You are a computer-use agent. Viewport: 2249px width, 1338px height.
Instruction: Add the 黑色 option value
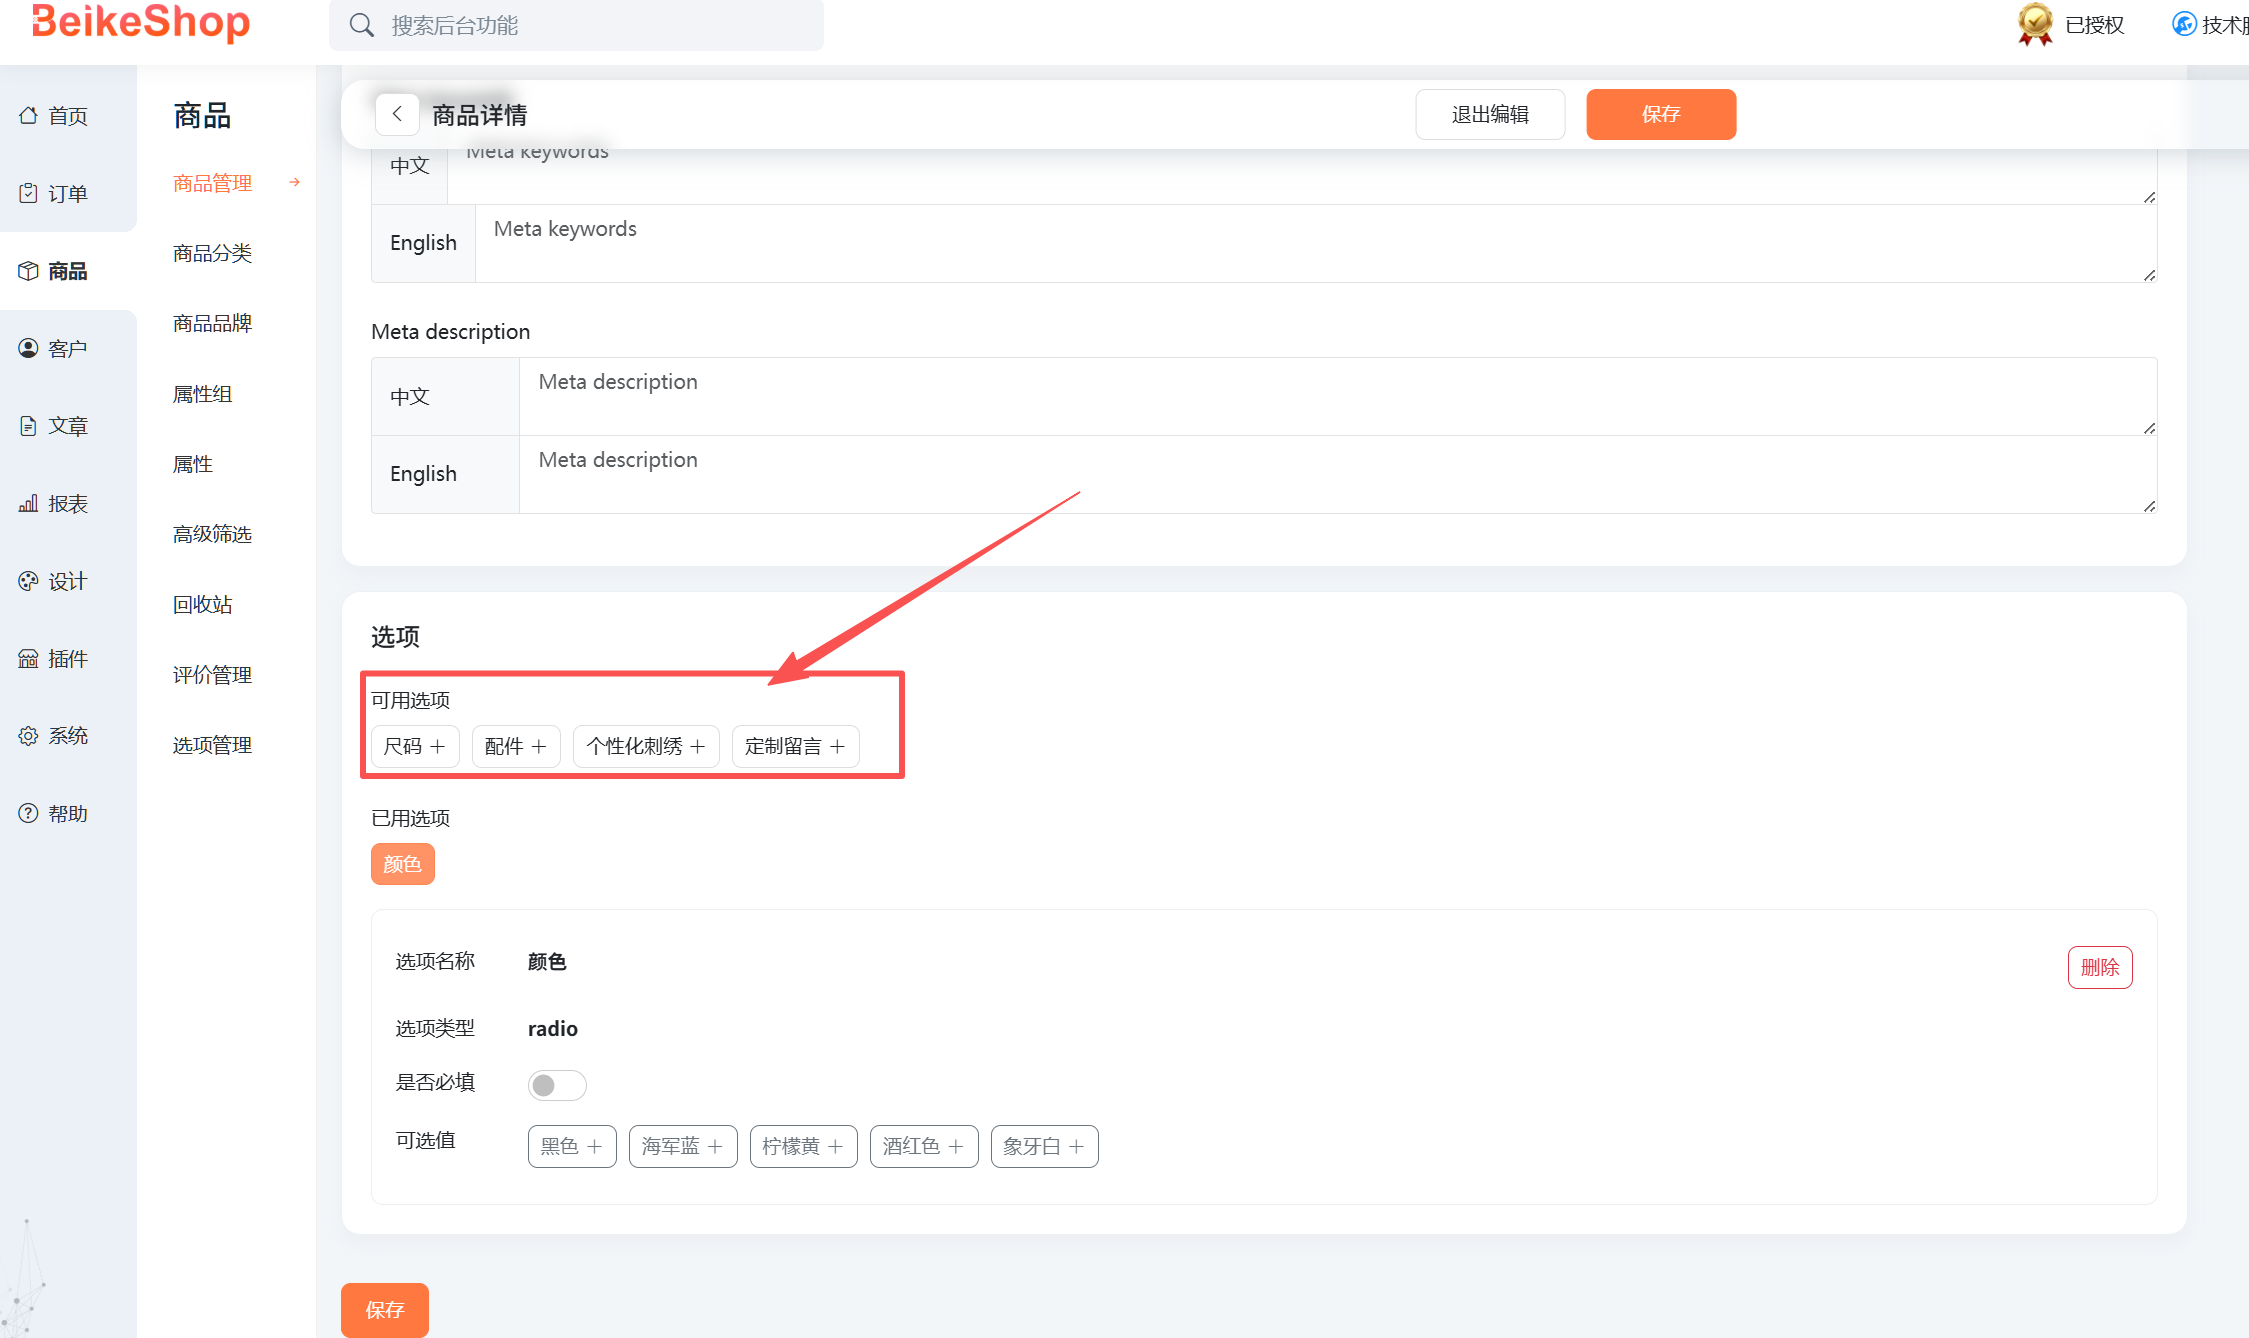[571, 1146]
